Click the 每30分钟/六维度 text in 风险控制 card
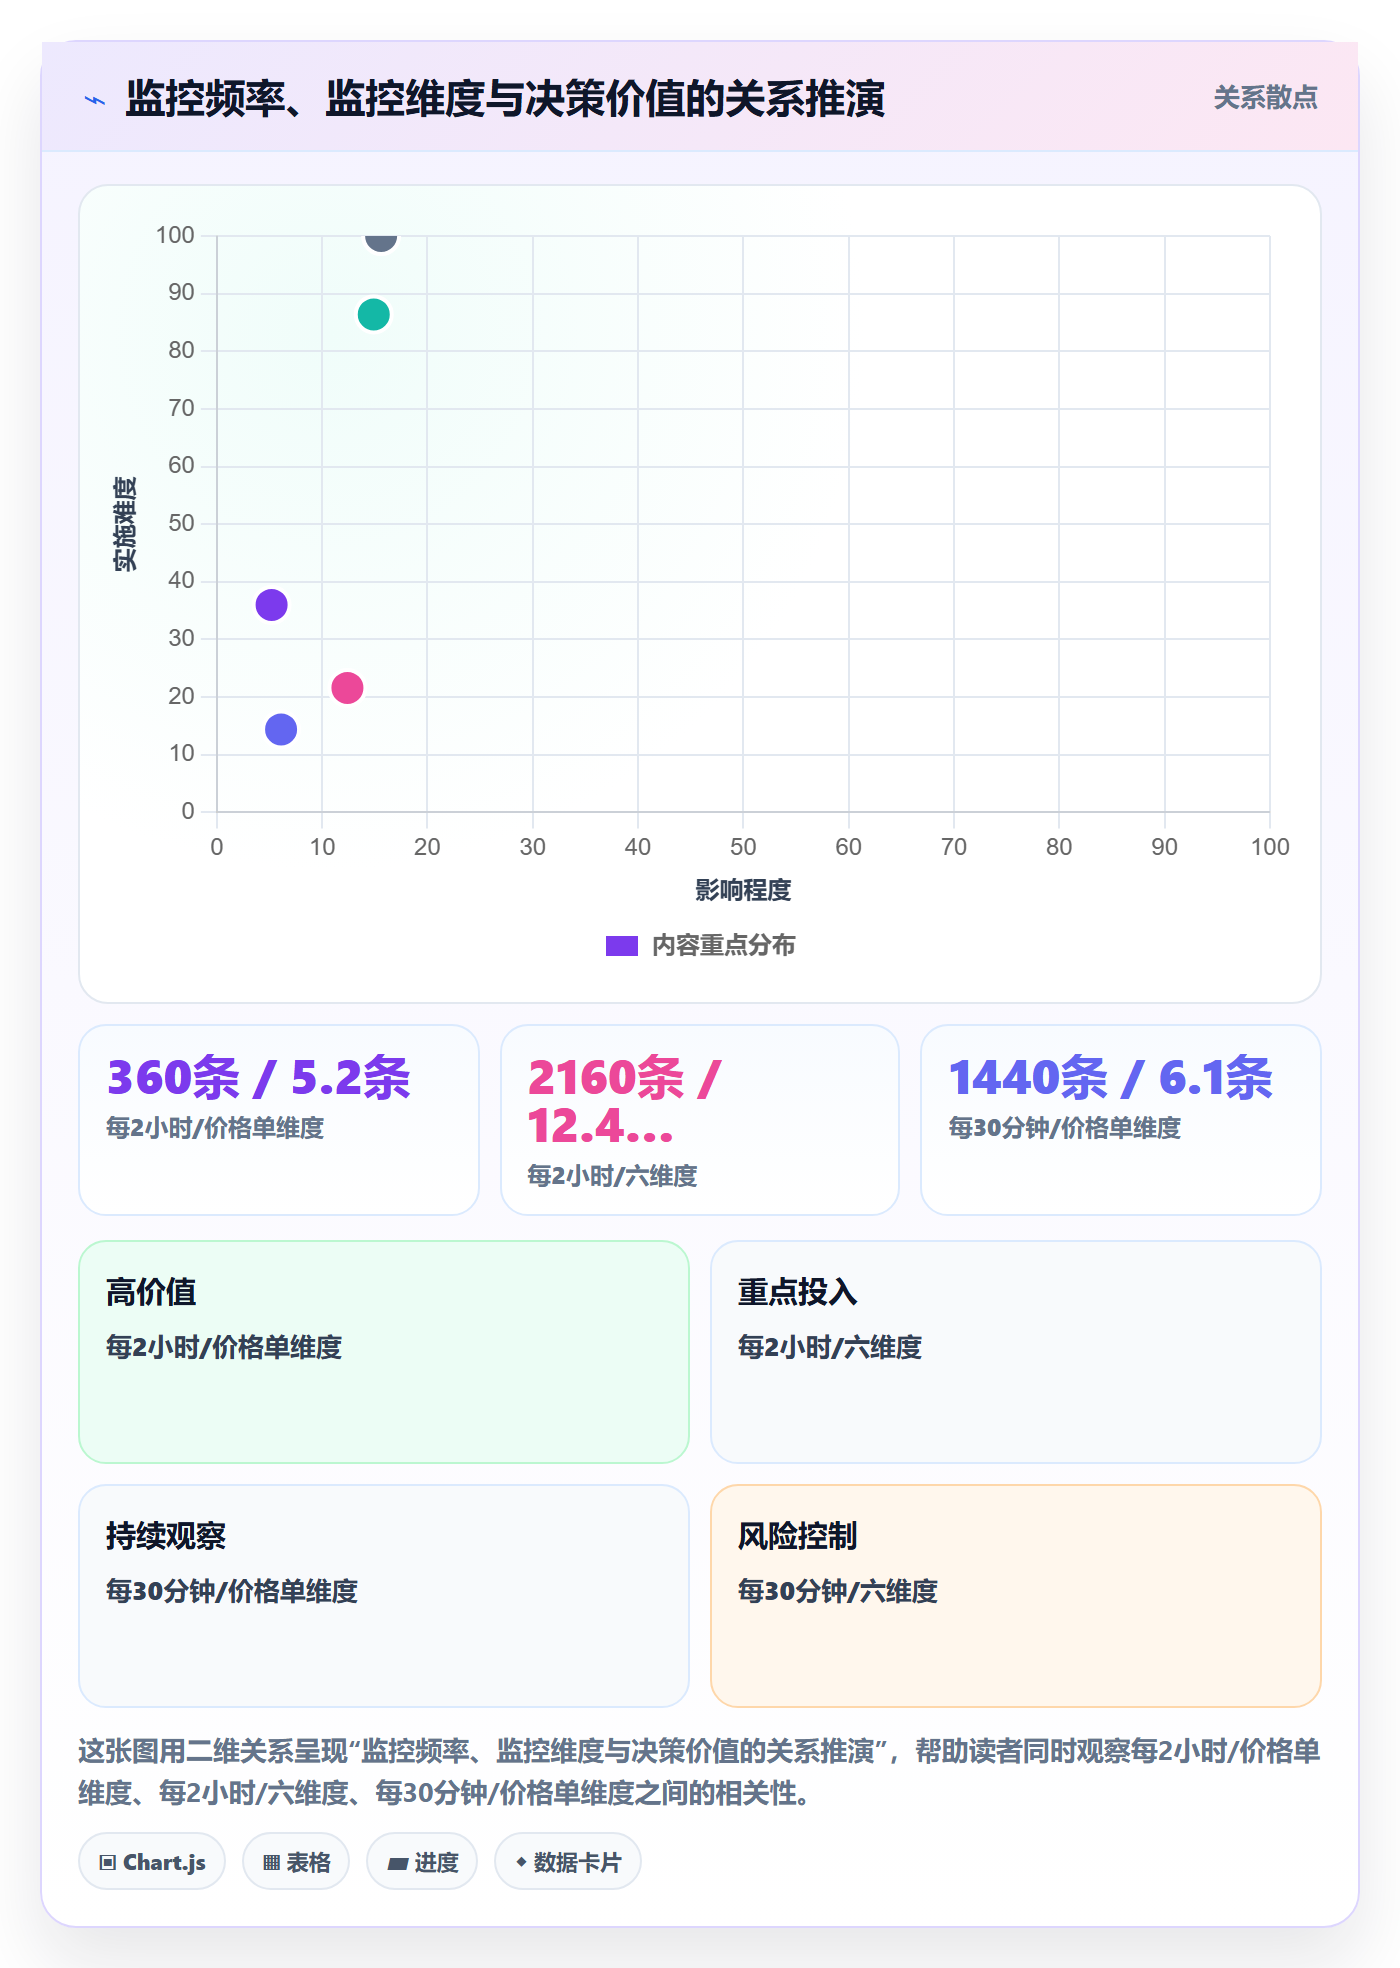This screenshot has height=1968, width=1400. [x=838, y=1592]
